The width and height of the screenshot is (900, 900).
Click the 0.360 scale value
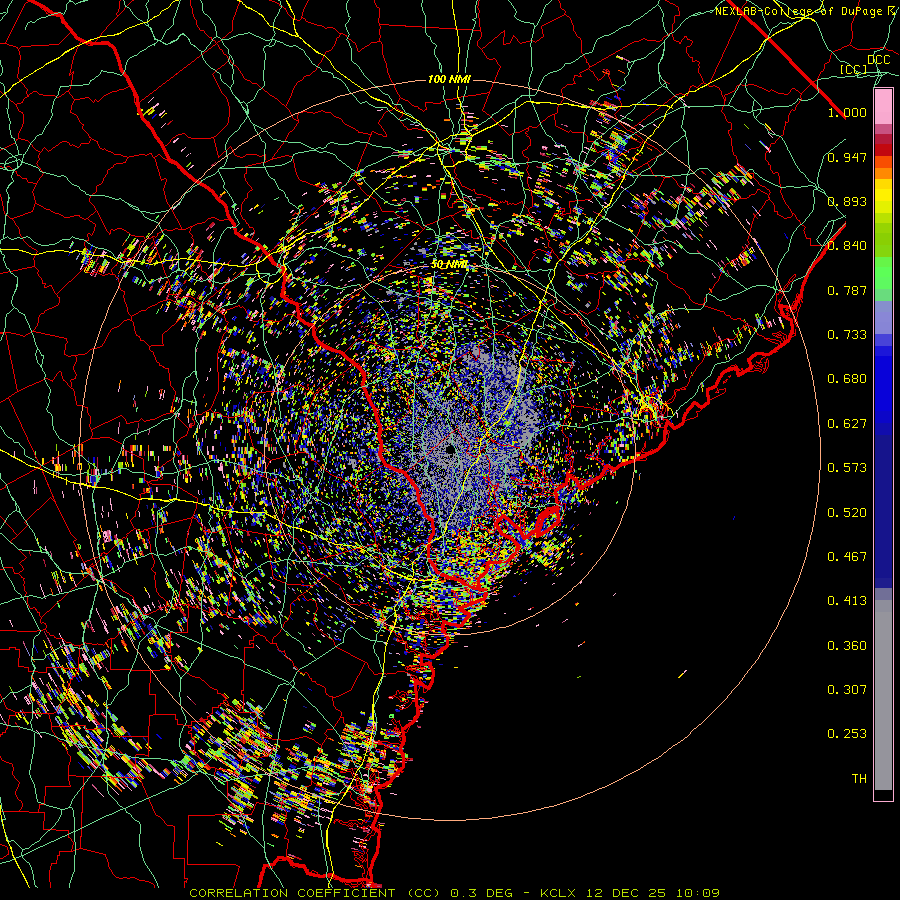click(847, 646)
